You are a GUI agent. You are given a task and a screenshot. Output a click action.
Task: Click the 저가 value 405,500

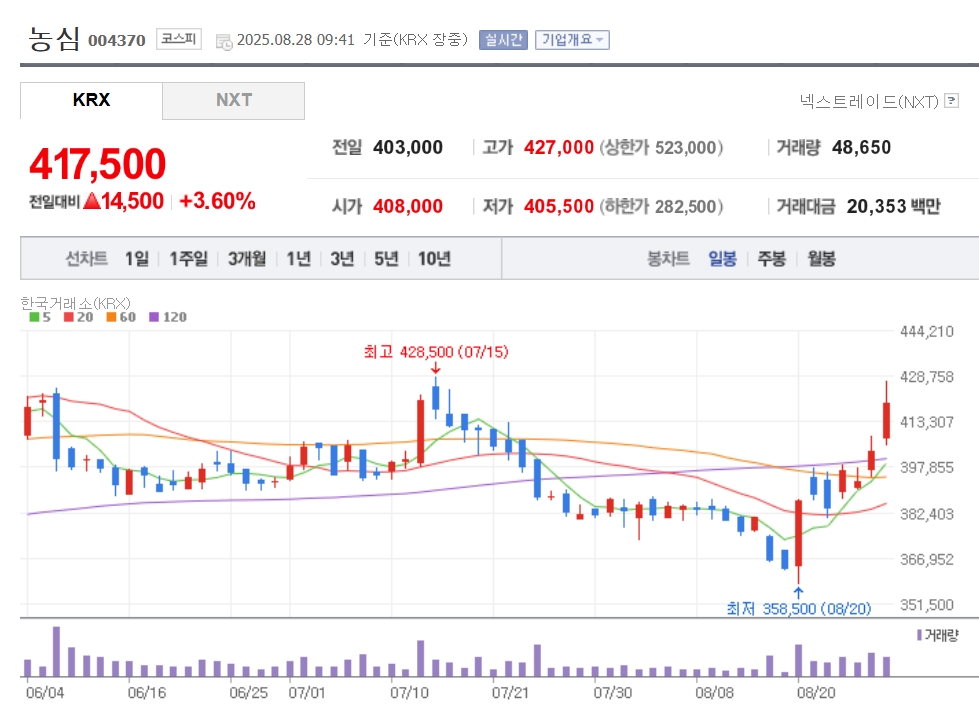559,206
